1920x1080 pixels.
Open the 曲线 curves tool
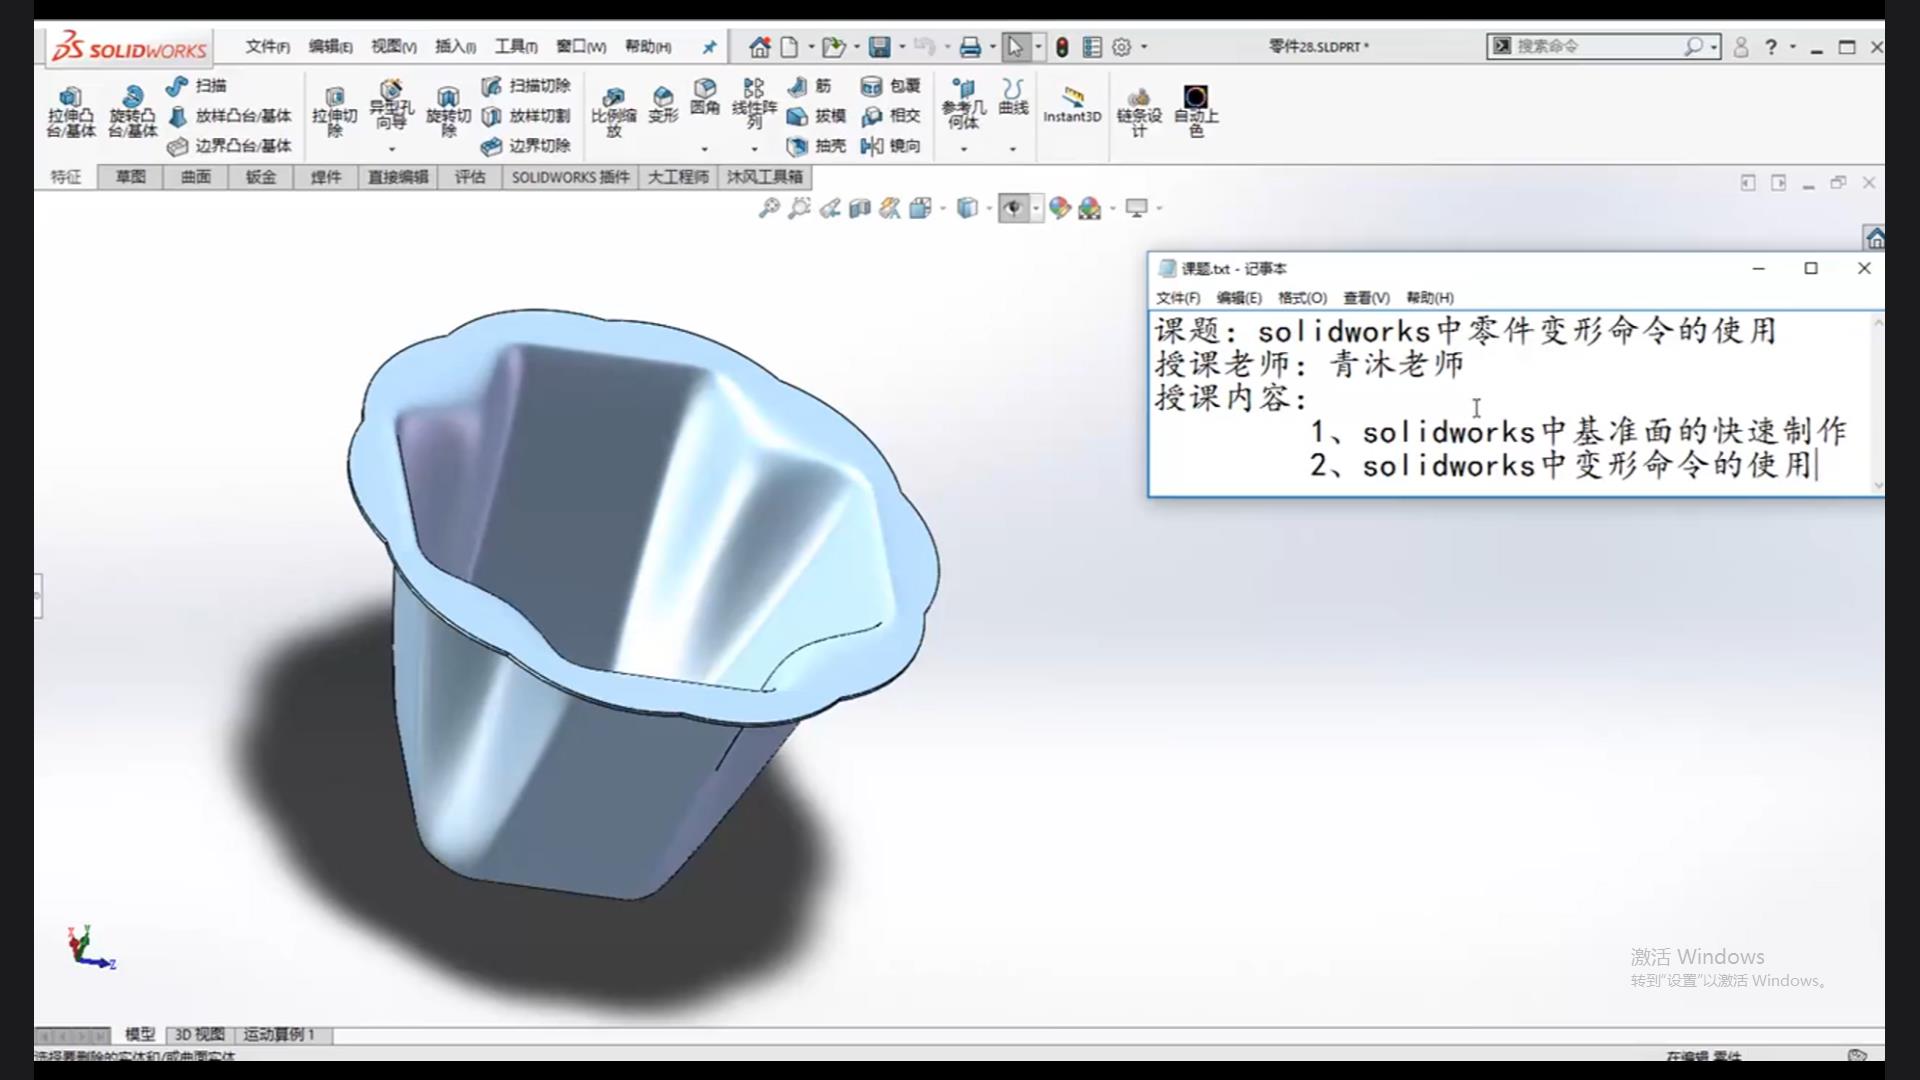click(x=1013, y=97)
